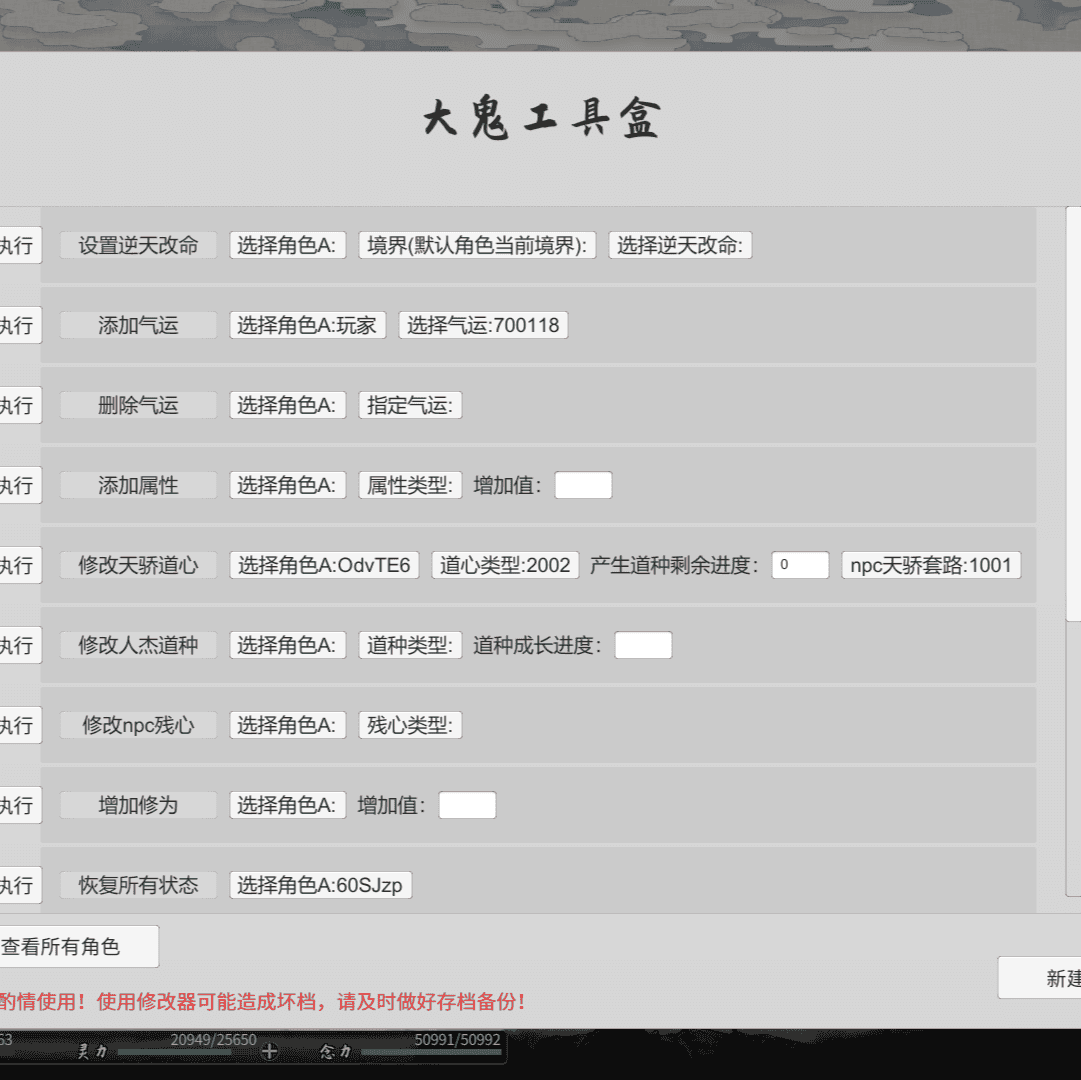The image size is (1081, 1080).
Task: Click 执行 button for 添加属性 row
Action: click(19, 485)
